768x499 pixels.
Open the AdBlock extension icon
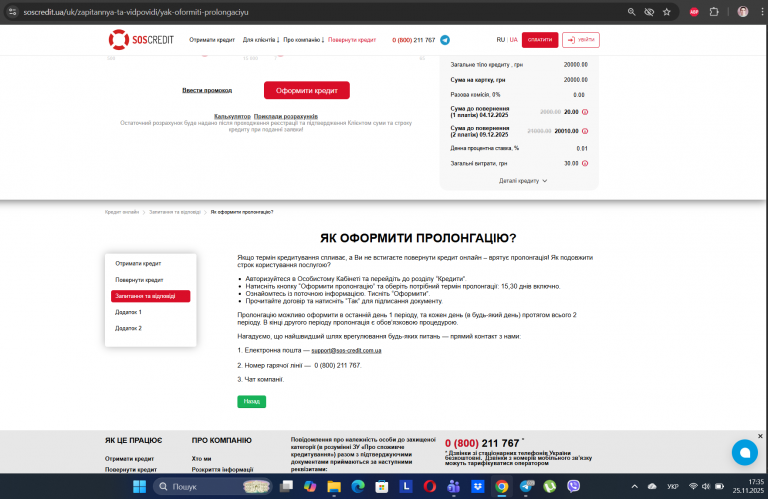coord(694,12)
